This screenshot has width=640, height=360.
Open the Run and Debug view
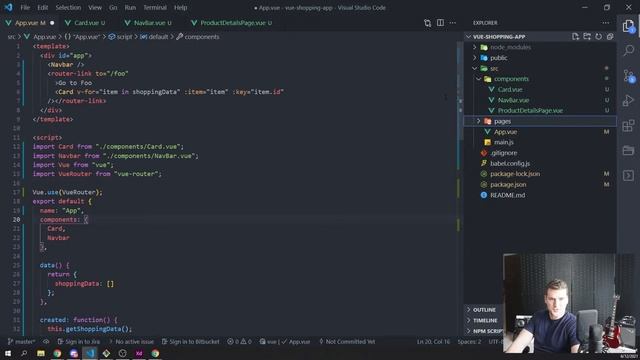pos(629,100)
